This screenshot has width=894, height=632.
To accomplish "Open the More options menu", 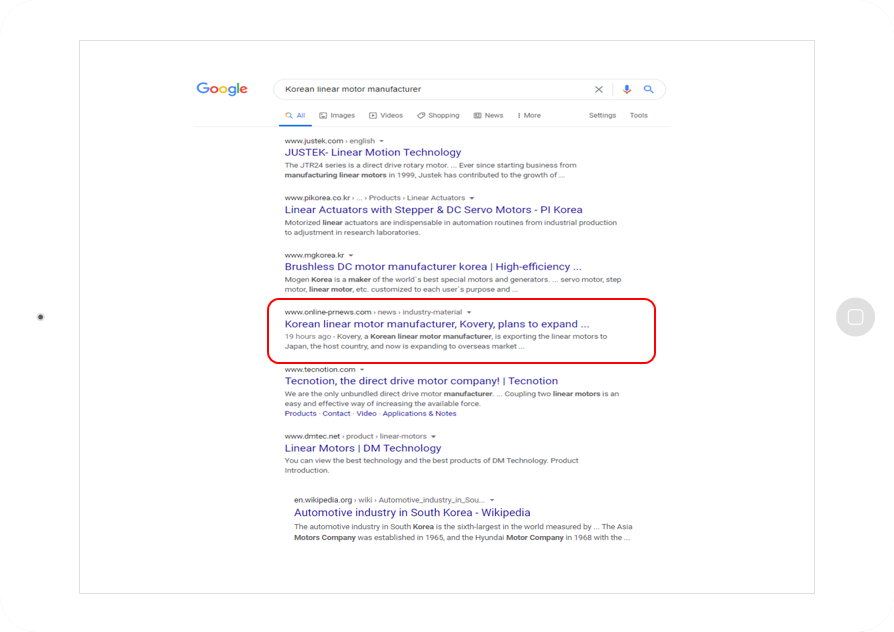I will [529, 115].
